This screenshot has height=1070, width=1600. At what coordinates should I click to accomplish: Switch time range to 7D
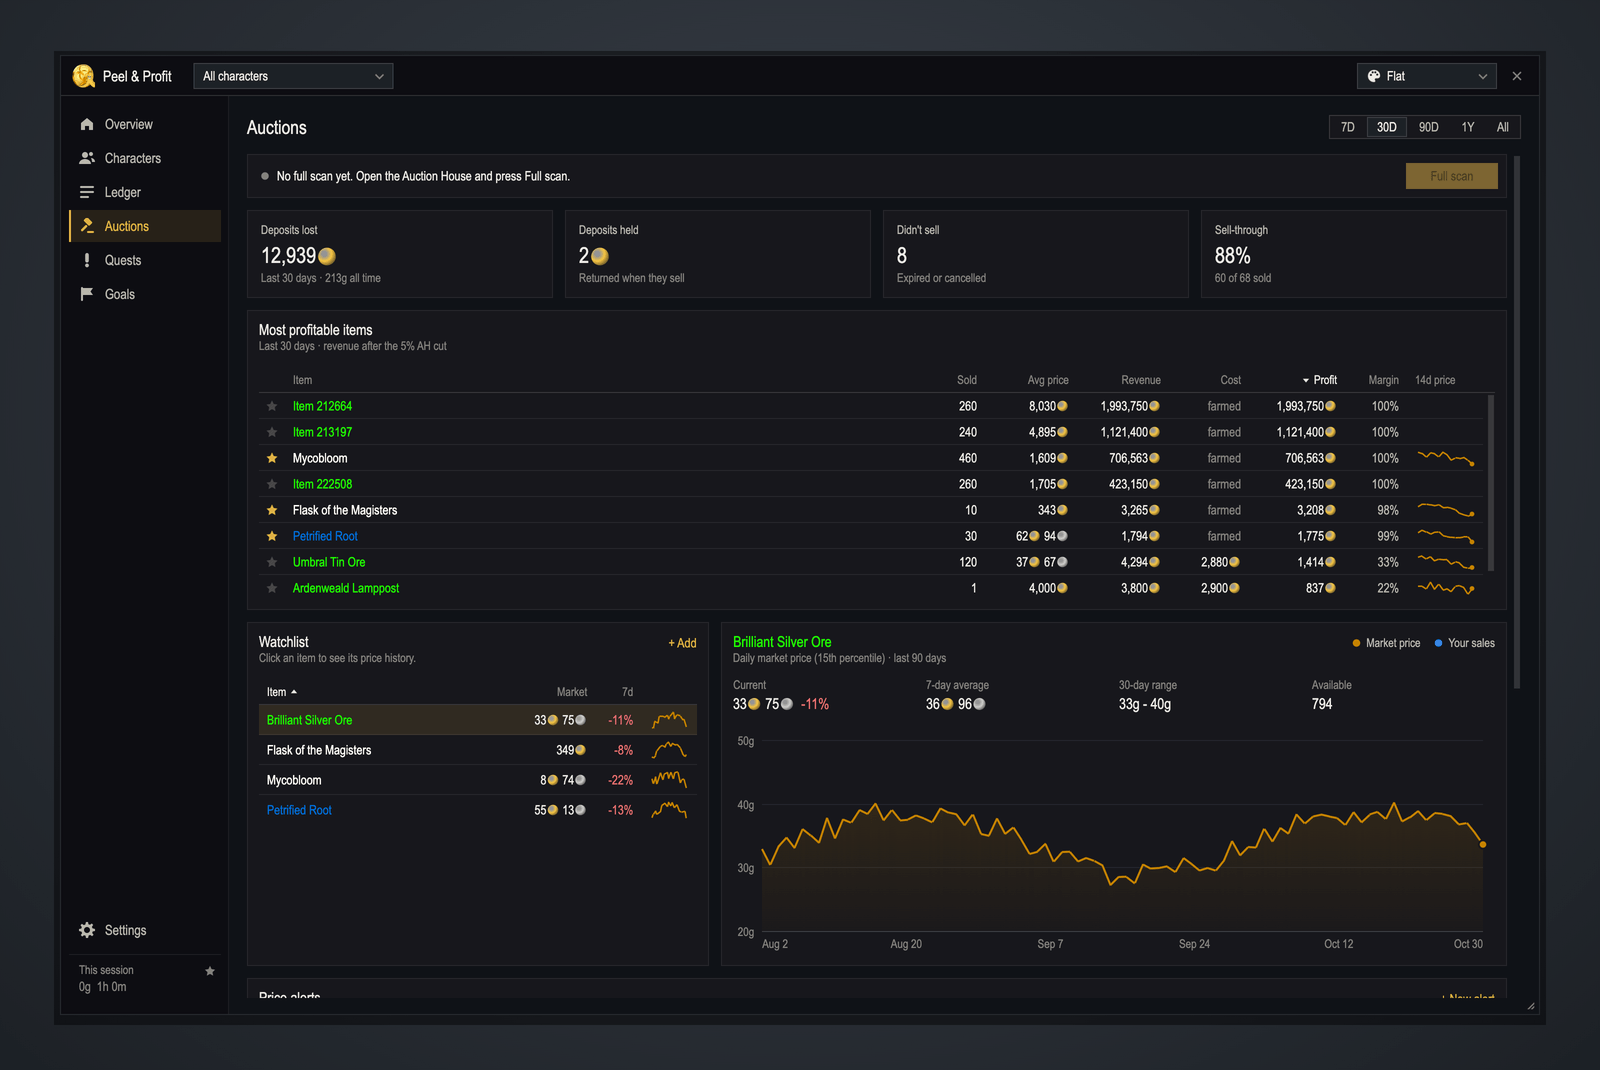coord(1348,127)
